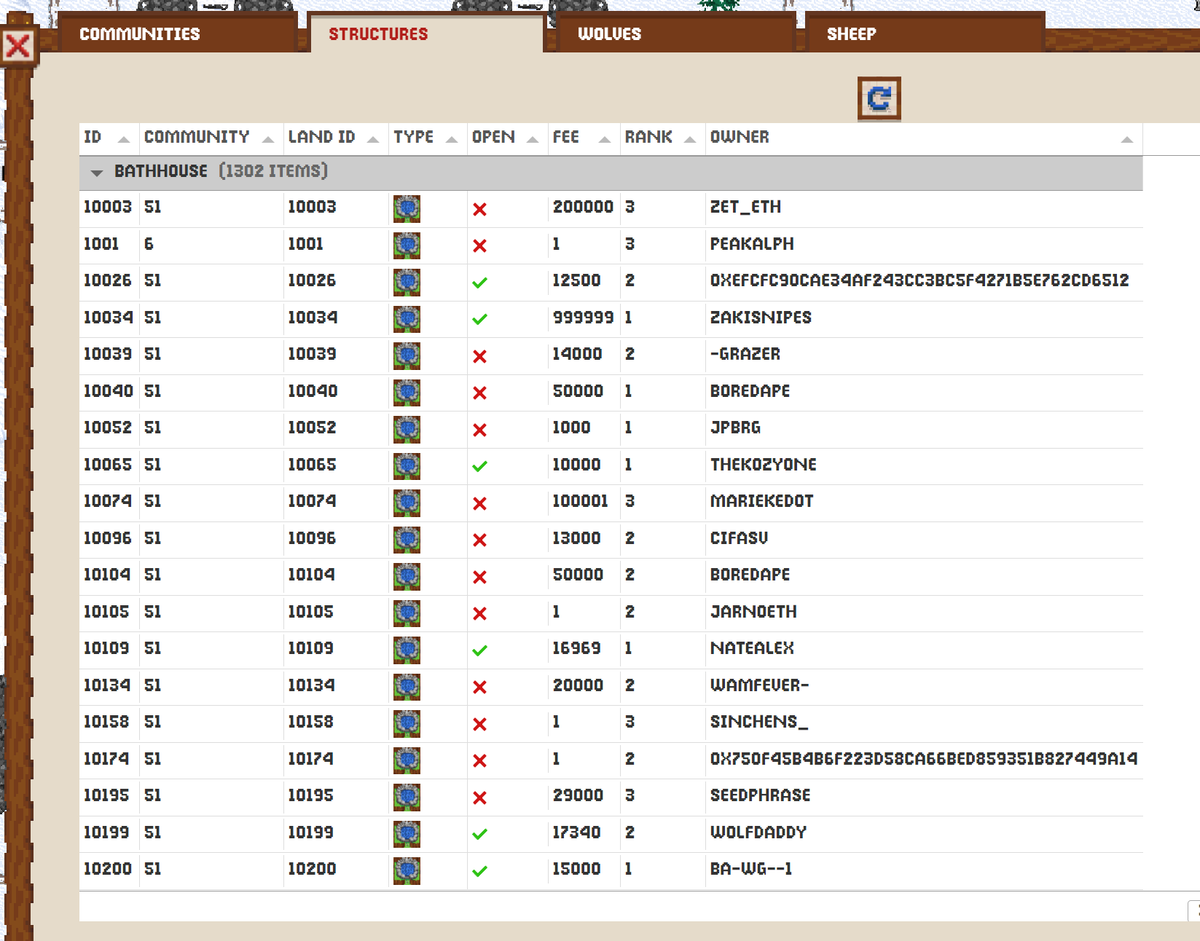Click bathhouse icon in row 10040
This screenshot has height=941, width=1200.
pyautogui.click(x=406, y=392)
